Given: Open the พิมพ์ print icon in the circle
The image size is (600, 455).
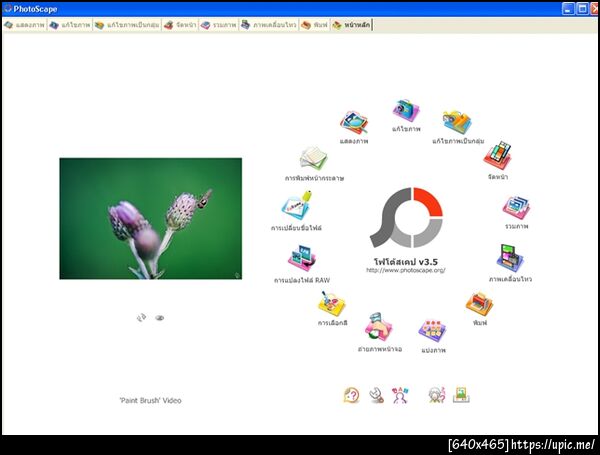Looking at the screenshot, I should pos(479,304).
